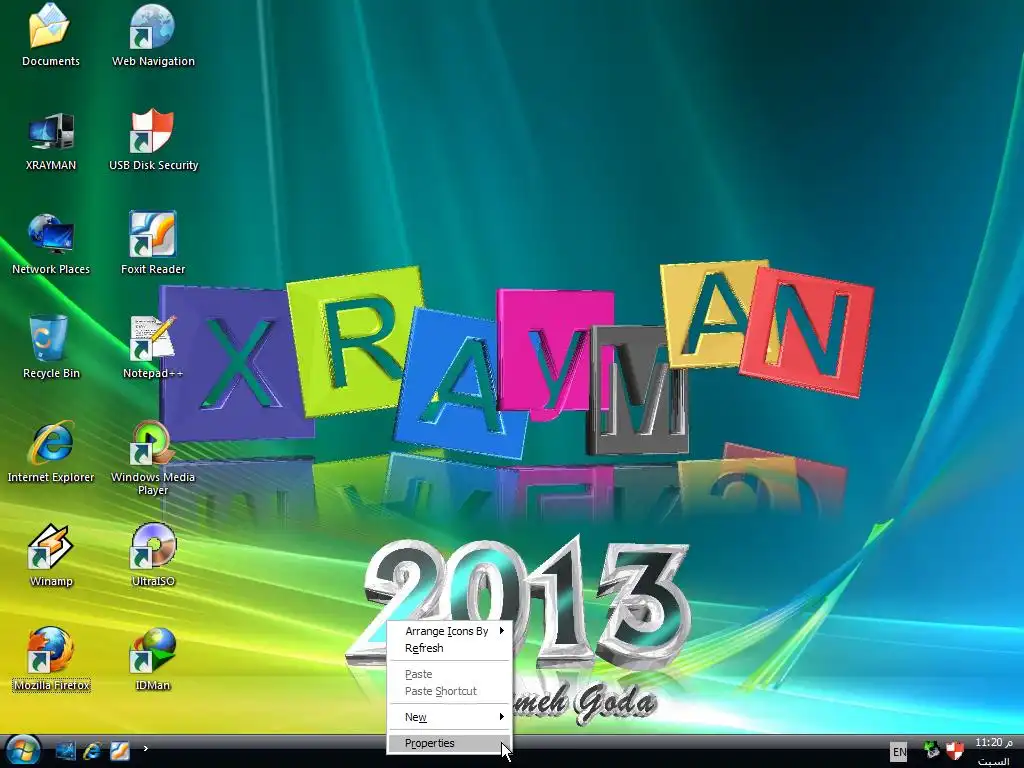Viewport: 1024px width, 768px height.
Task: Open the USB Disk Security tray shield
Action: 955,750
